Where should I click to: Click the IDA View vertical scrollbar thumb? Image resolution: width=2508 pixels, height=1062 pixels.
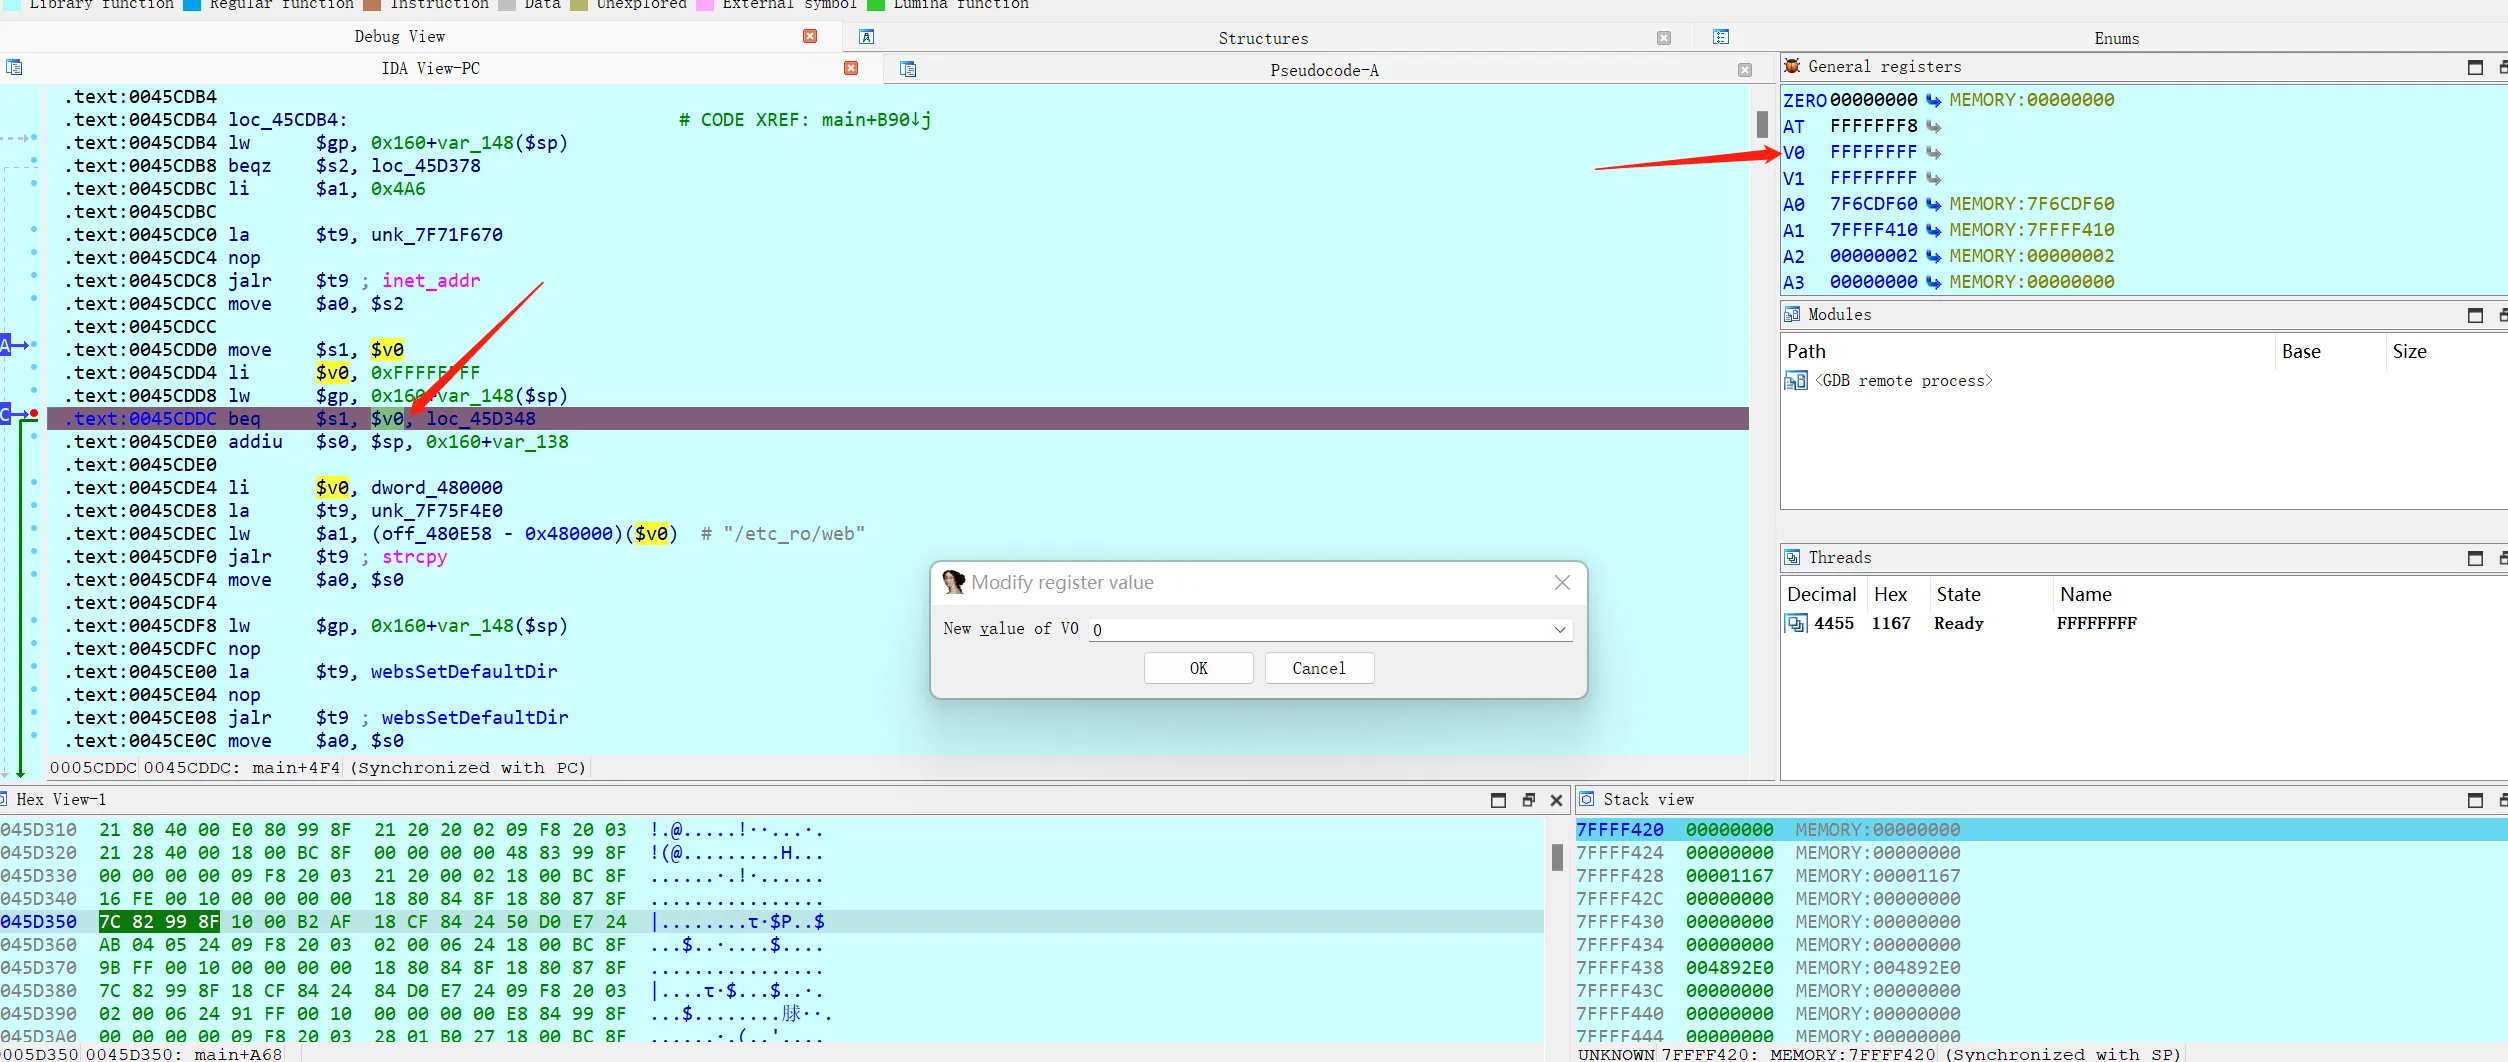pyautogui.click(x=1762, y=124)
